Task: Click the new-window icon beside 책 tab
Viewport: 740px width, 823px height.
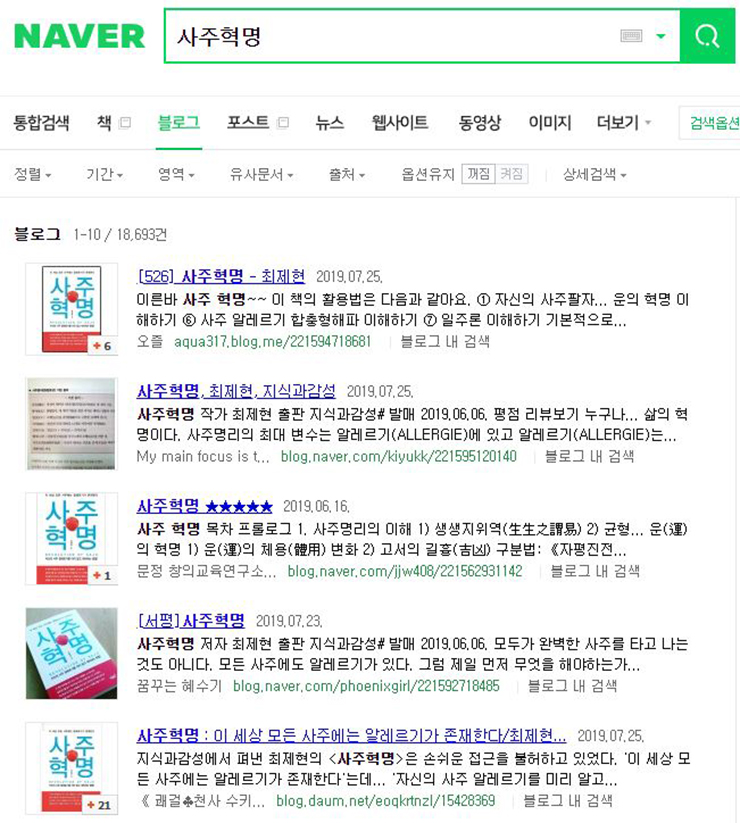Action: 125,123
